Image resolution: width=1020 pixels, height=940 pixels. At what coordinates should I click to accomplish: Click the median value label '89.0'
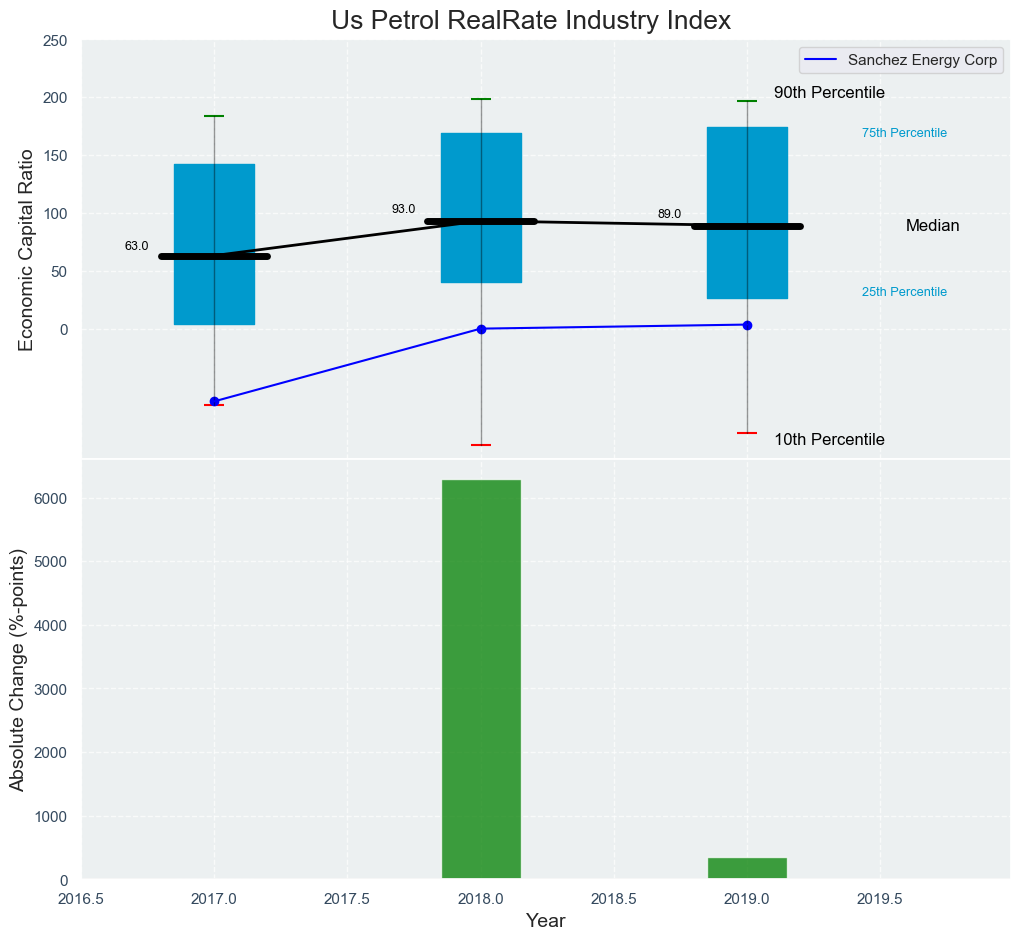[669, 214]
